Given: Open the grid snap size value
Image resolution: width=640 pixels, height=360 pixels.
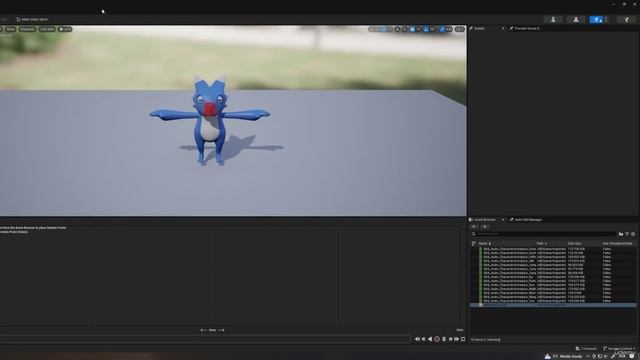Looking at the screenshot, I should click(418, 29).
